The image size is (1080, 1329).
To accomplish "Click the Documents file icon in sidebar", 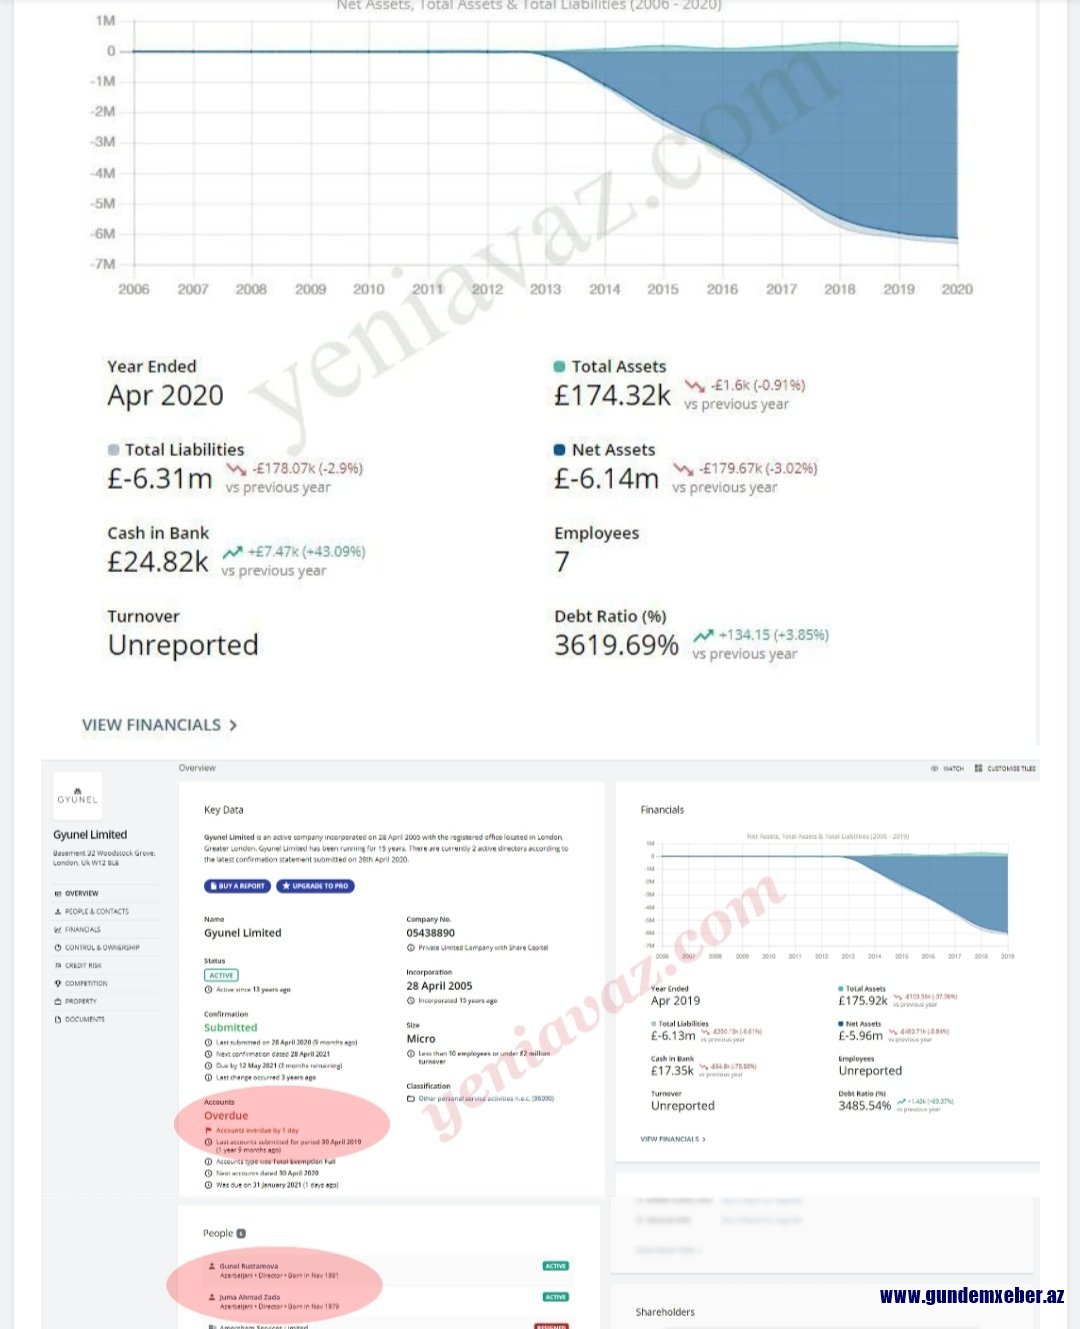I will (58, 1019).
